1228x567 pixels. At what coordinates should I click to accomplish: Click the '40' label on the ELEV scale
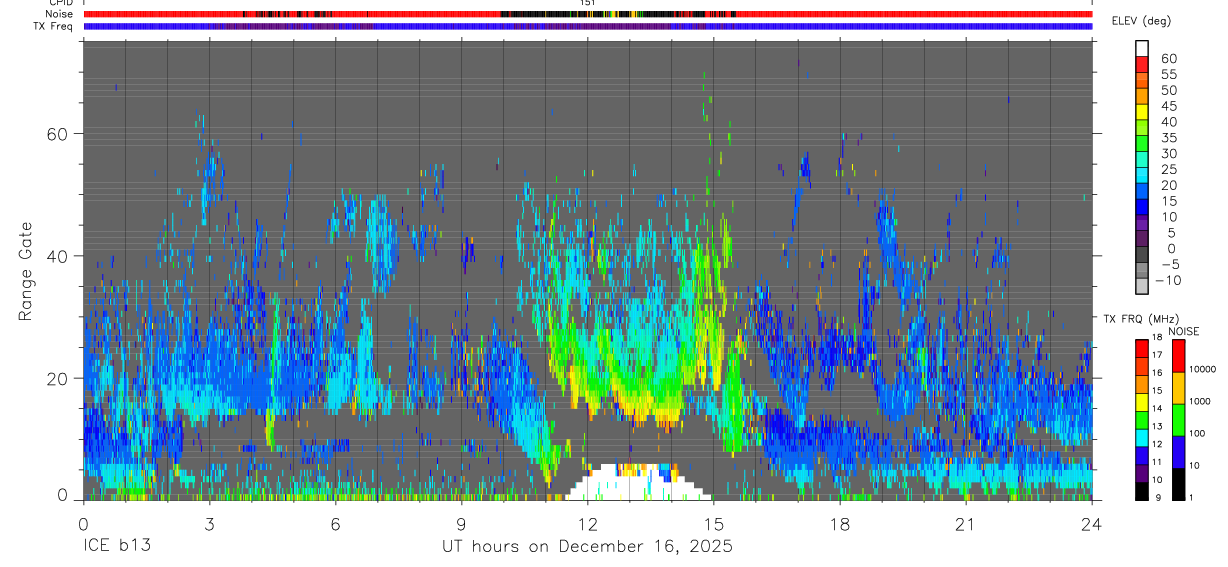(x=1168, y=122)
